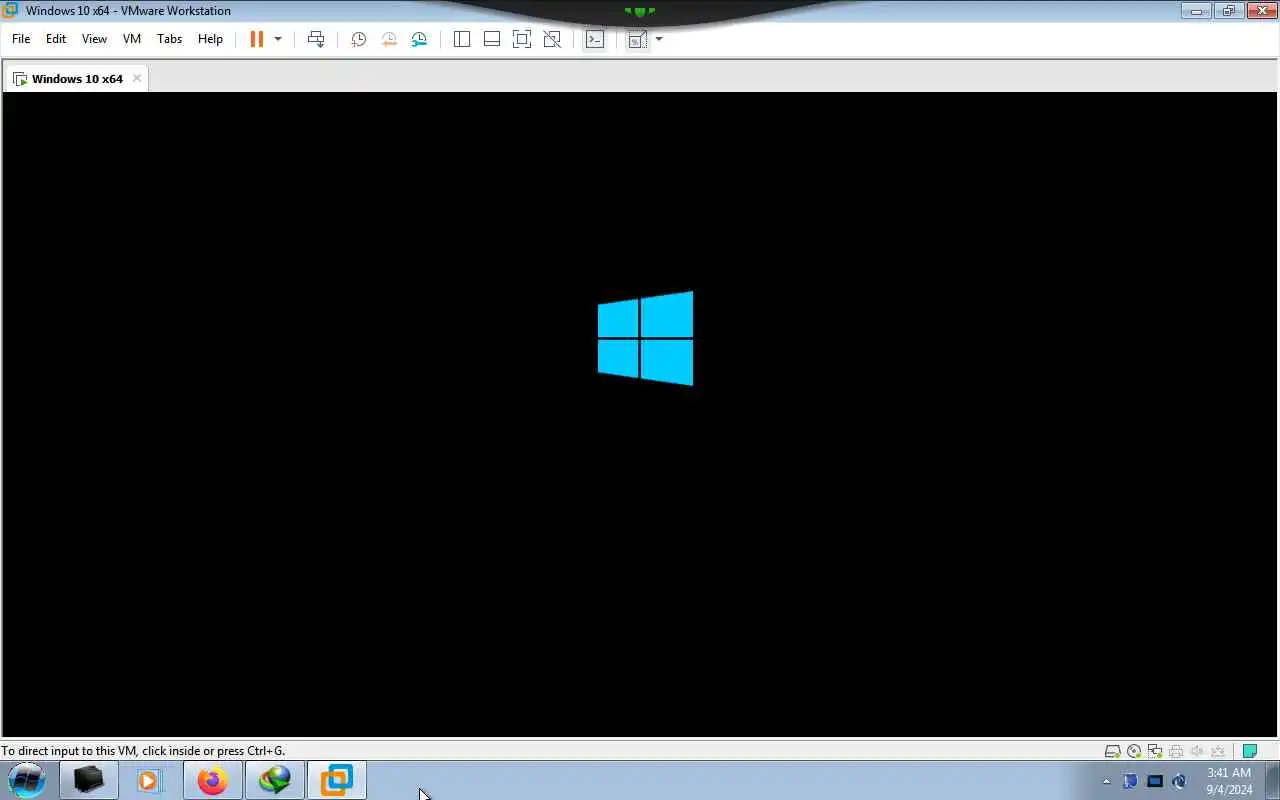Click the Show desktop strip

tap(1272, 780)
